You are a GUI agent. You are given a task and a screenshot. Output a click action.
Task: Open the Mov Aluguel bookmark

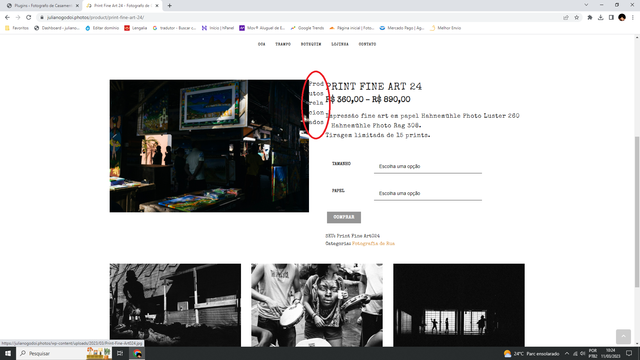262,28
